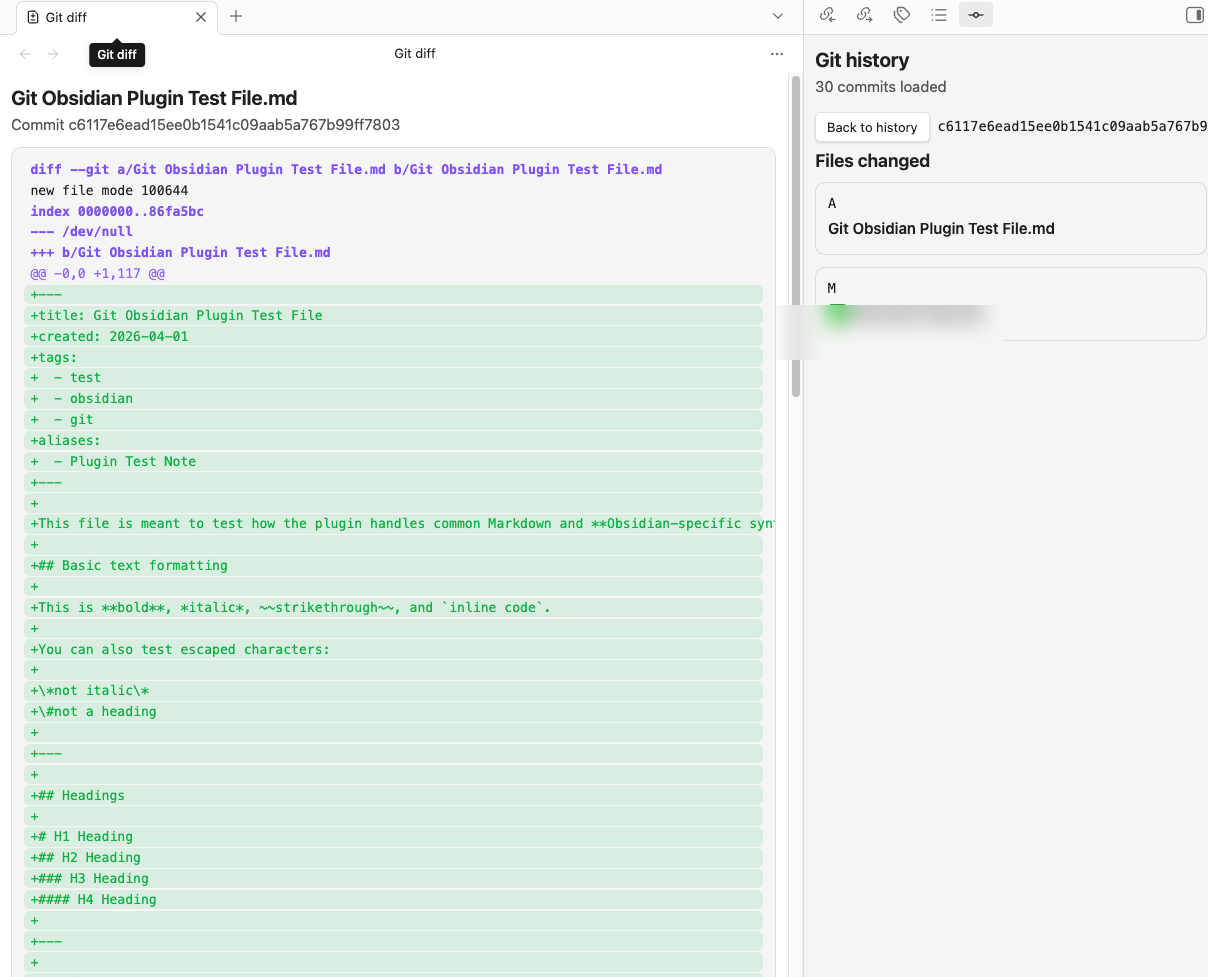Open the outline panel icon
This screenshot has height=977, width=1208.
[x=938, y=15]
